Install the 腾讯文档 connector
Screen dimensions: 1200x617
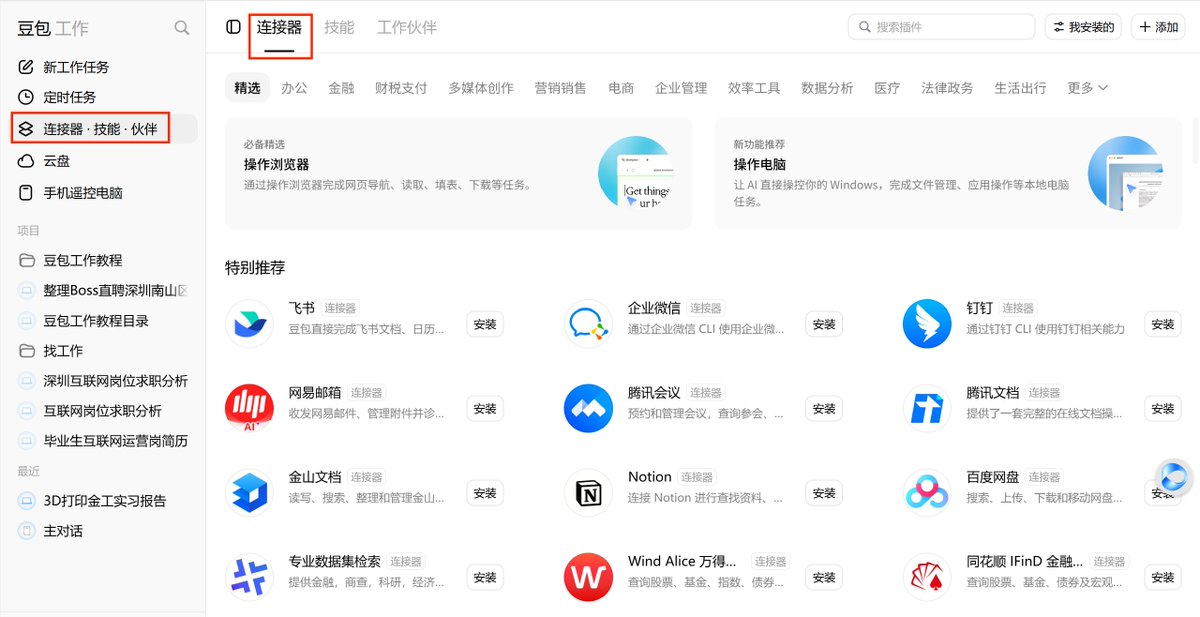[1163, 408]
